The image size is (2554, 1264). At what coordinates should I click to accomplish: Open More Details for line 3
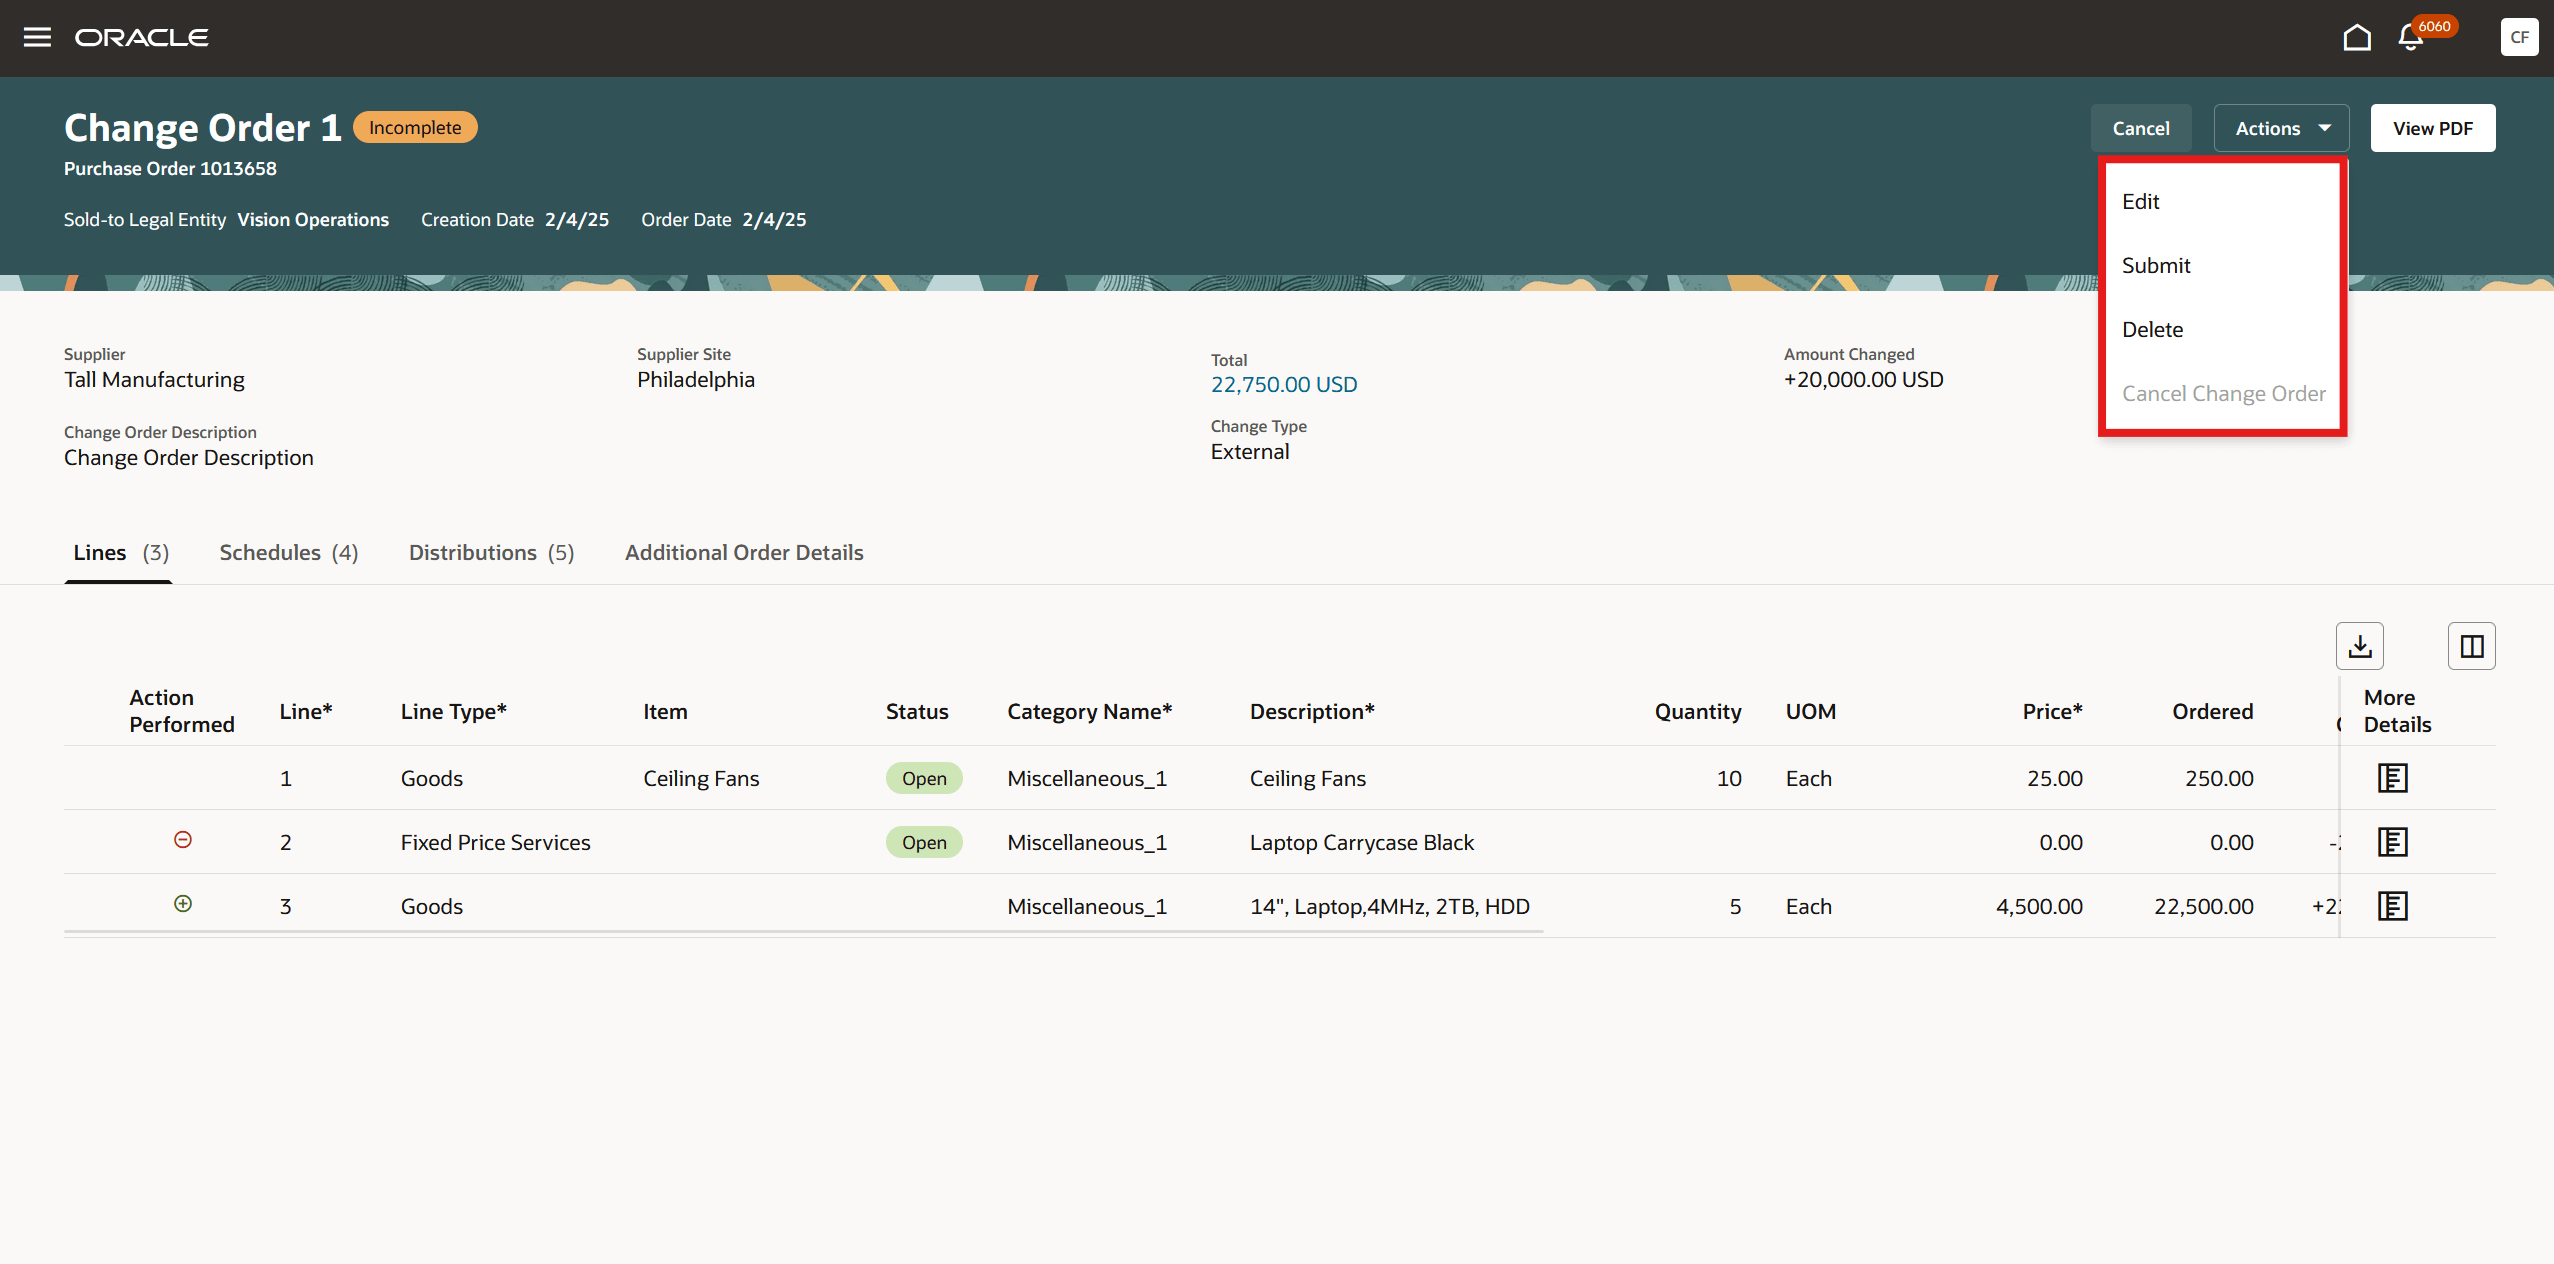tap(2392, 906)
